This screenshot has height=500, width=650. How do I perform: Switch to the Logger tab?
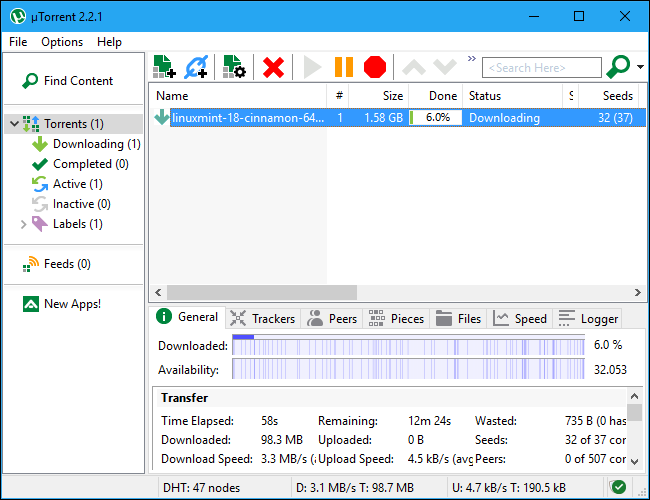click(x=588, y=318)
